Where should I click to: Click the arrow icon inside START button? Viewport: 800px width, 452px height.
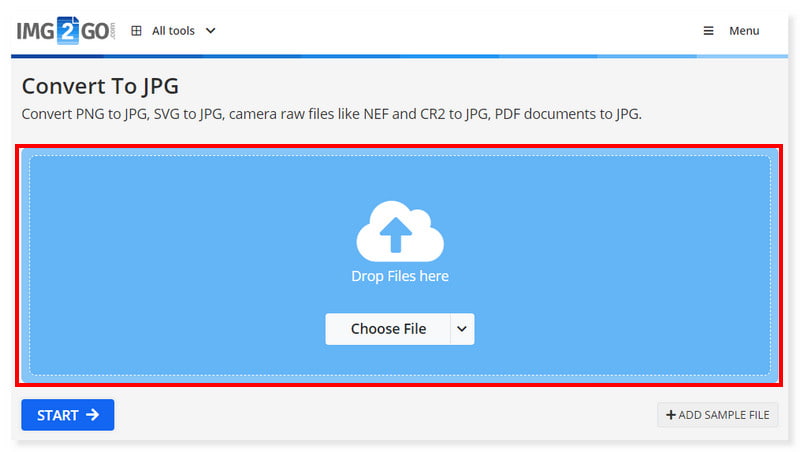(93, 415)
